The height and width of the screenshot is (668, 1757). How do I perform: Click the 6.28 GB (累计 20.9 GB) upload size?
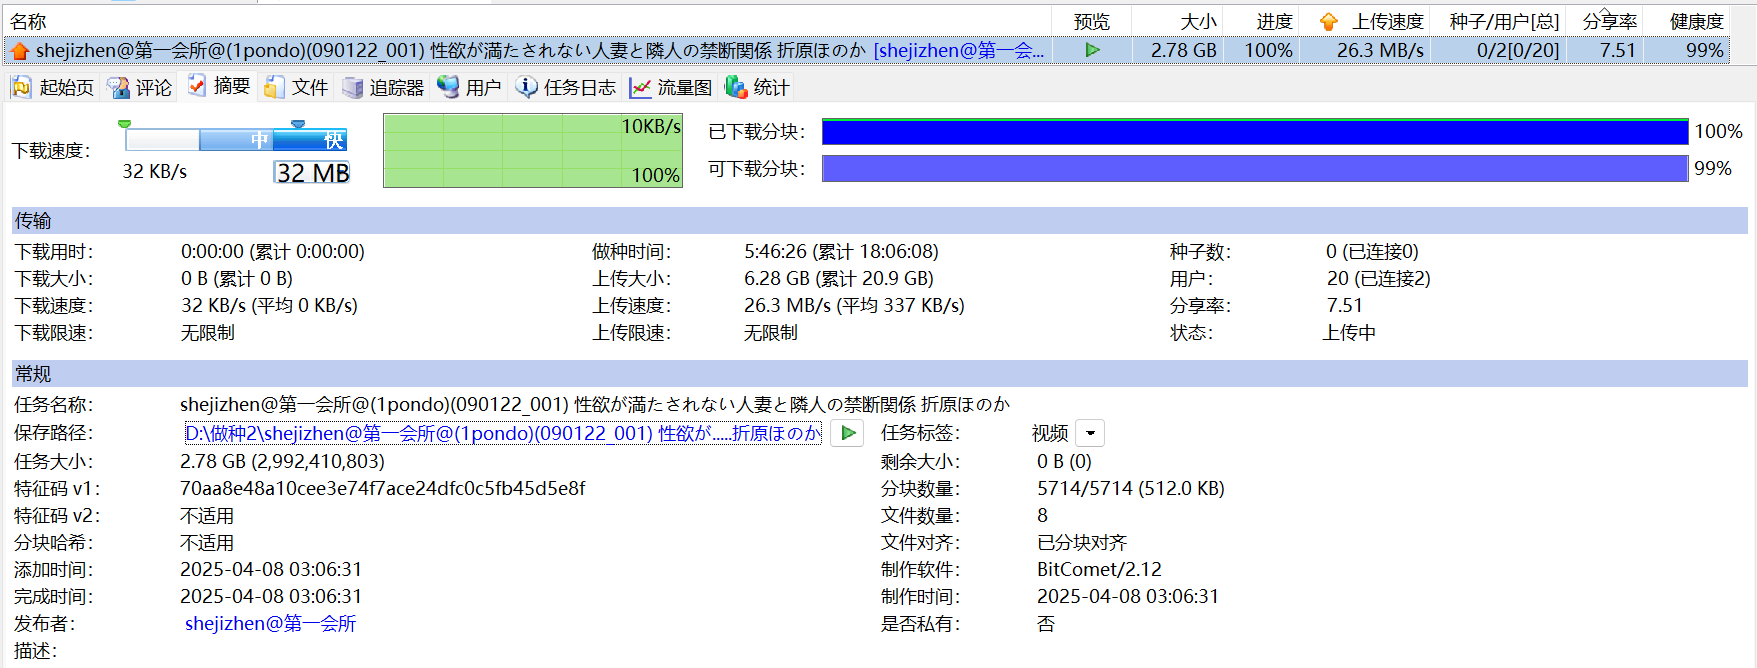tap(838, 278)
